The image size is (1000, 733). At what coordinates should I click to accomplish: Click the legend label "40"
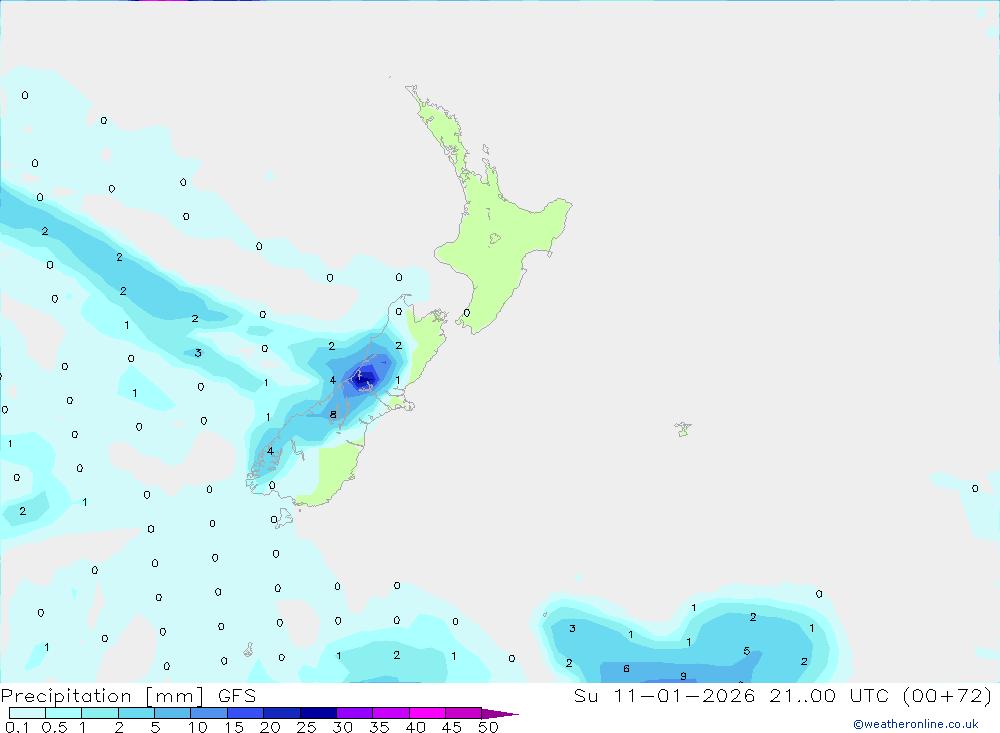416,727
